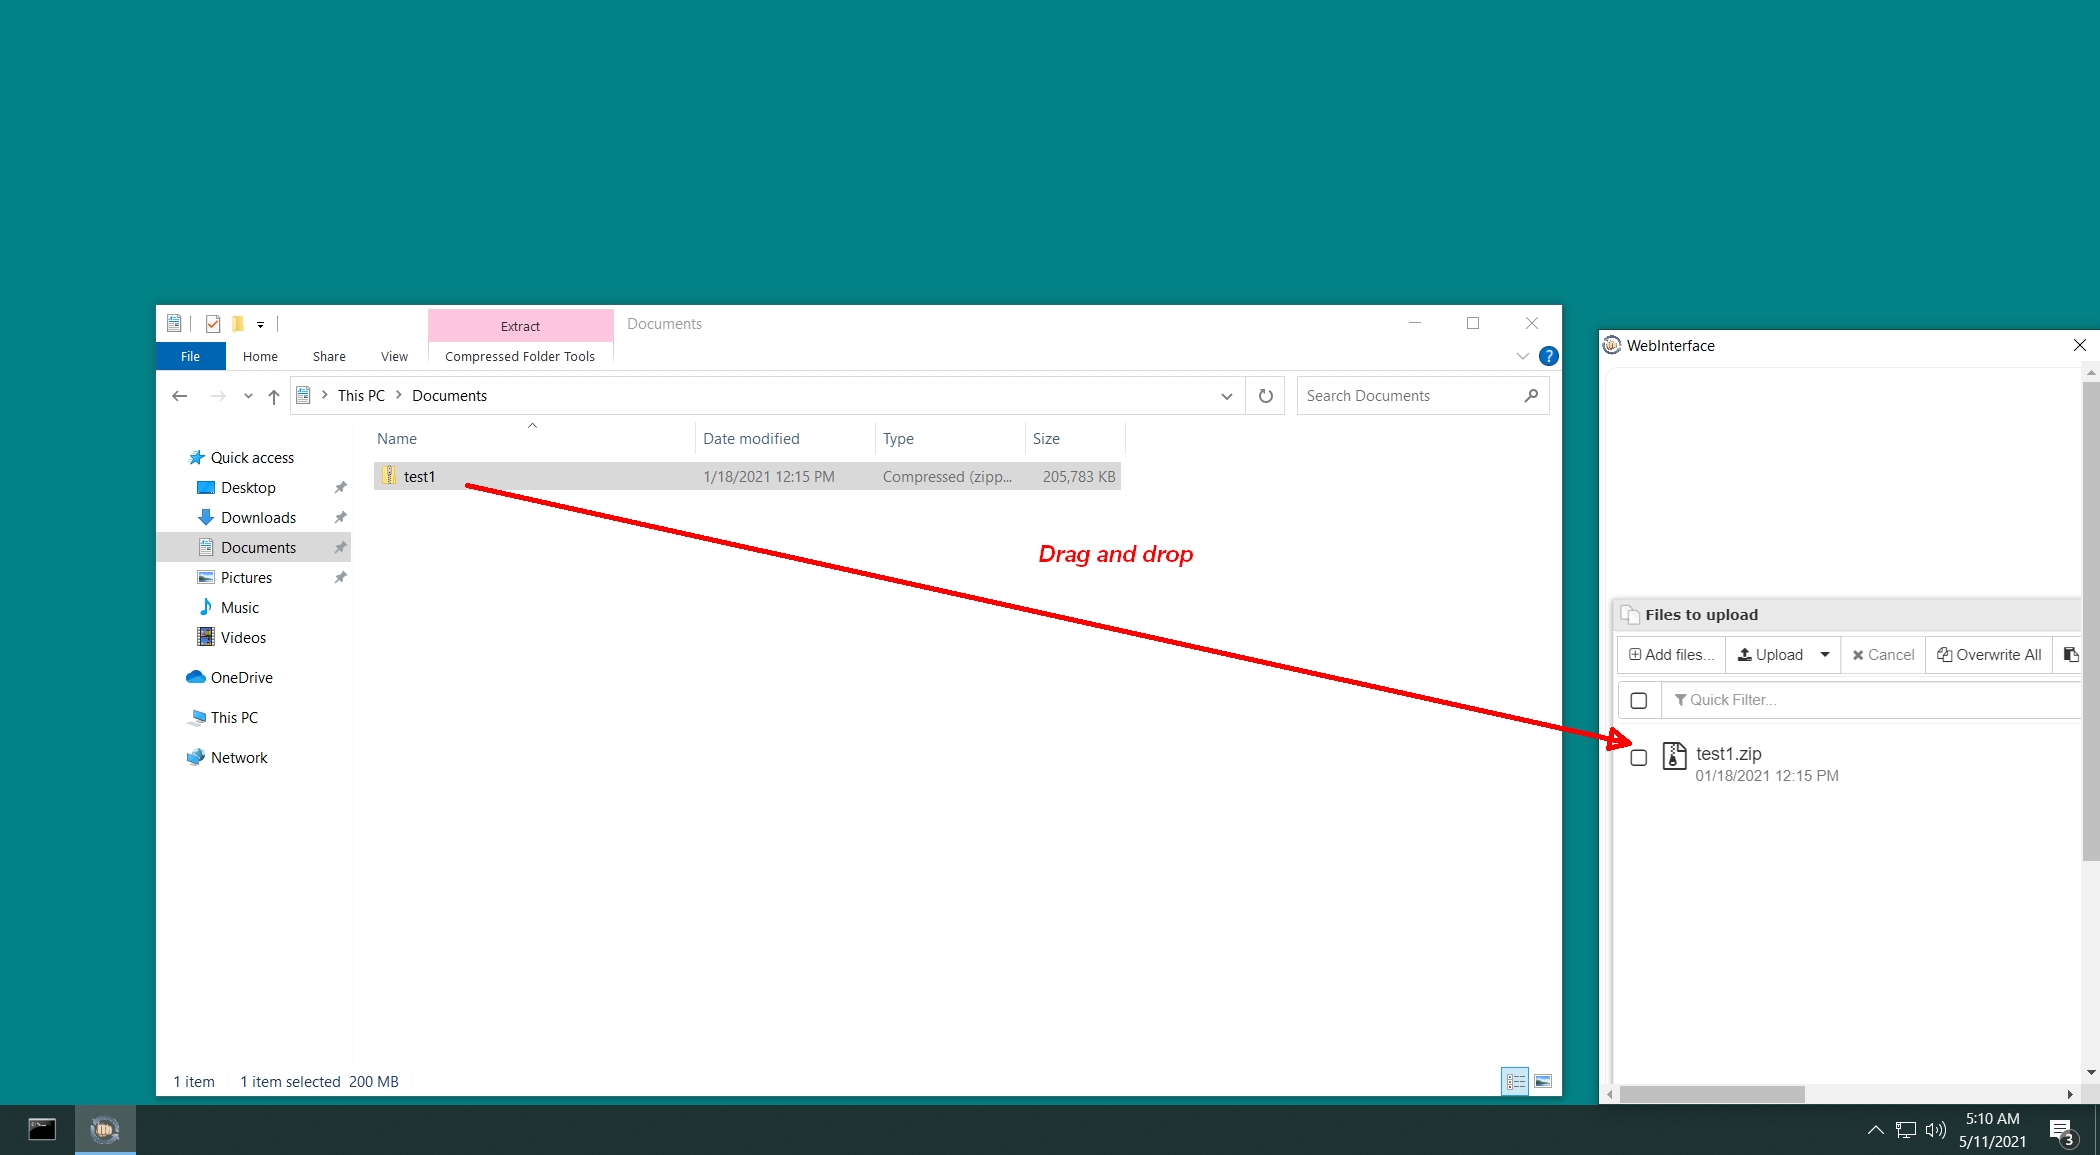This screenshot has width=2100, height=1155.
Task: Select This PC in navigation pane
Action: click(x=234, y=718)
